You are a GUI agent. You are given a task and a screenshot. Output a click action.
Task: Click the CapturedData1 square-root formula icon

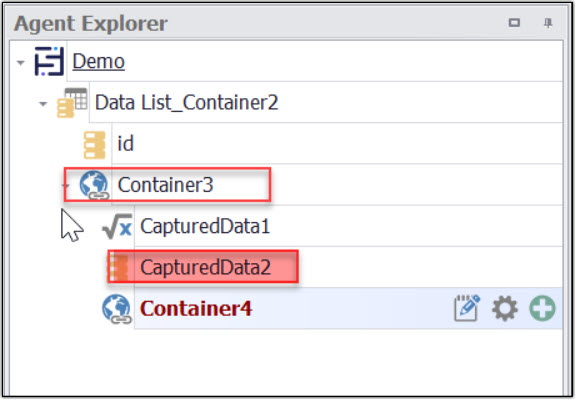(117, 226)
